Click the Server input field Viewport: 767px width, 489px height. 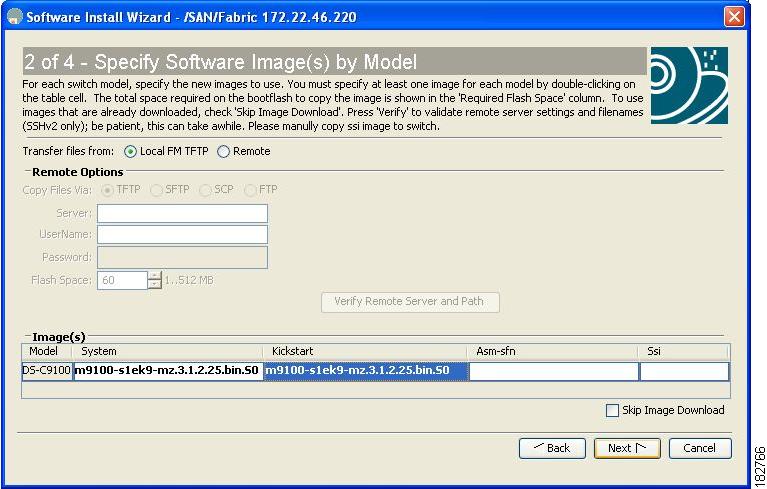[182, 214]
